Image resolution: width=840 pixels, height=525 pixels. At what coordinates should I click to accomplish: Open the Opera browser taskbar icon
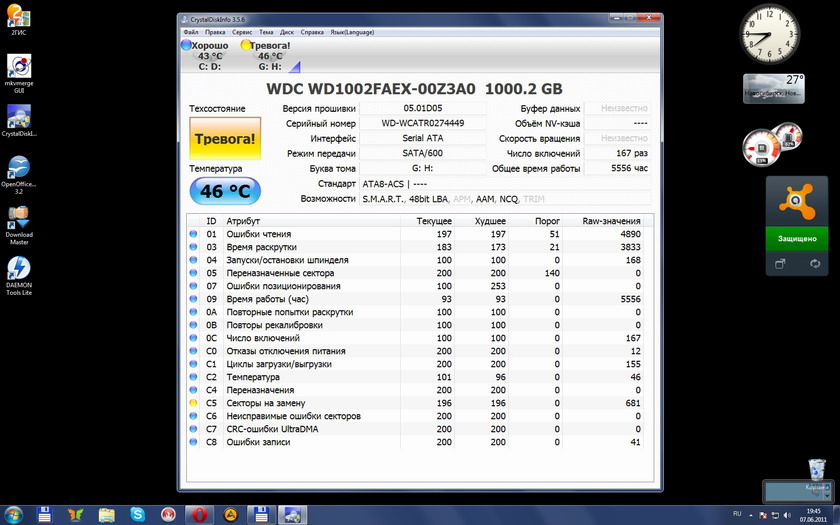[199, 515]
